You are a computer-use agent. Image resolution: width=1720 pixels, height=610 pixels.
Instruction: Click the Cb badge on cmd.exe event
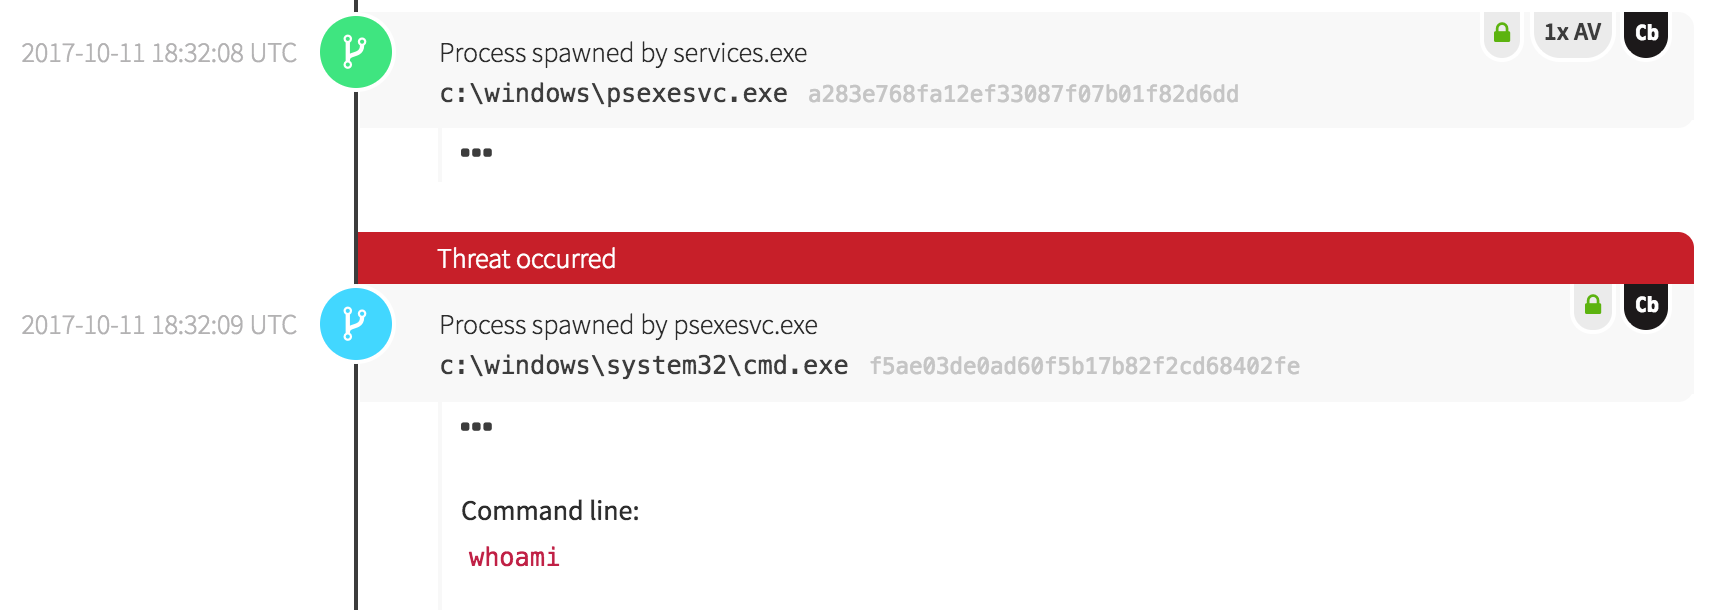click(1646, 305)
